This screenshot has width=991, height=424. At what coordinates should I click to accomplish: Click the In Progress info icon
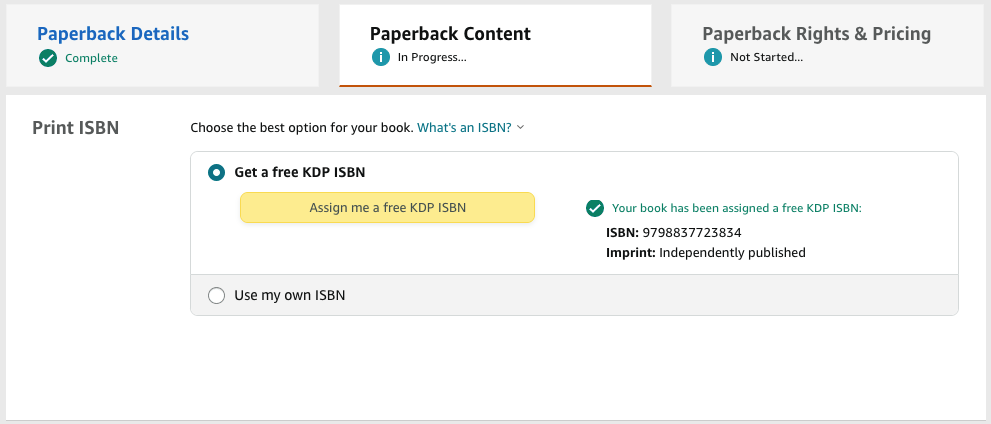(x=380, y=58)
